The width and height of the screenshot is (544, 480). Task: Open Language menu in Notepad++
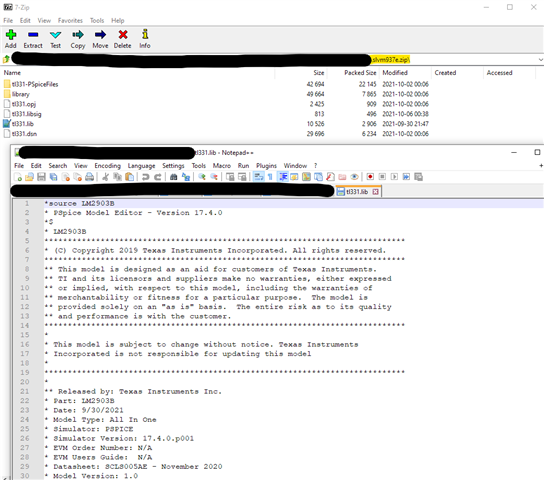click(x=141, y=166)
